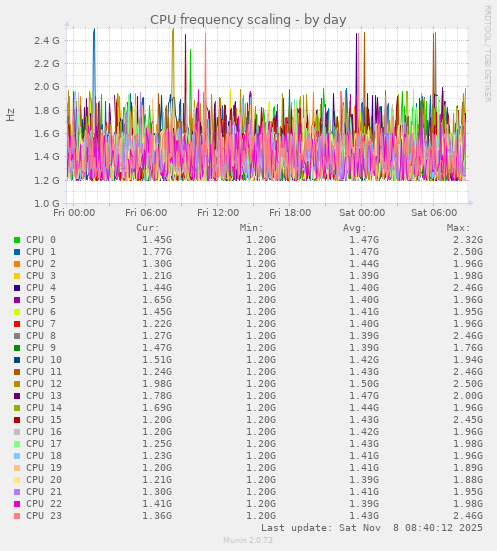Click CPU 5 current value 1.65G

pos(157,300)
